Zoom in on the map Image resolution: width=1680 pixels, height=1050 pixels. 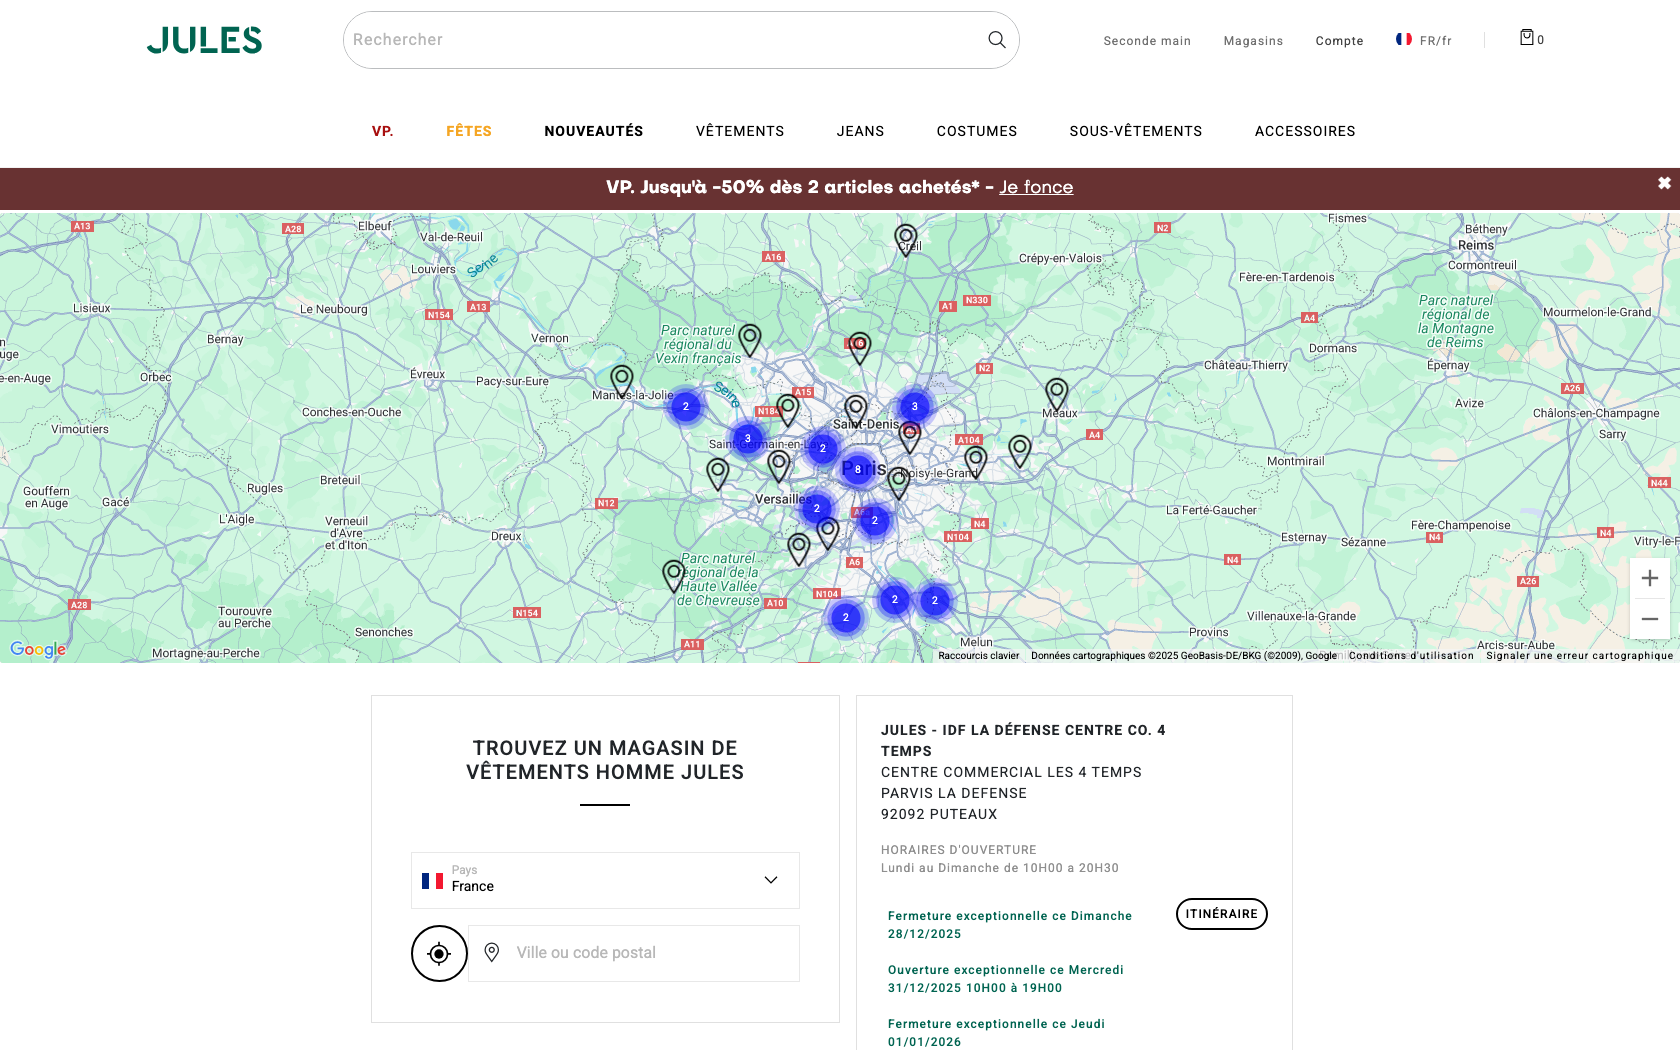pyautogui.click(x=1649, y=579)
